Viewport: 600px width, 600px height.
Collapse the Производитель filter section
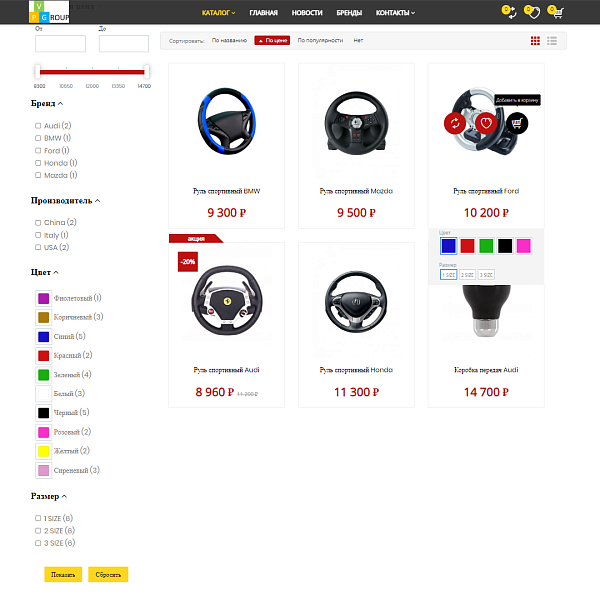pos(65,201)
